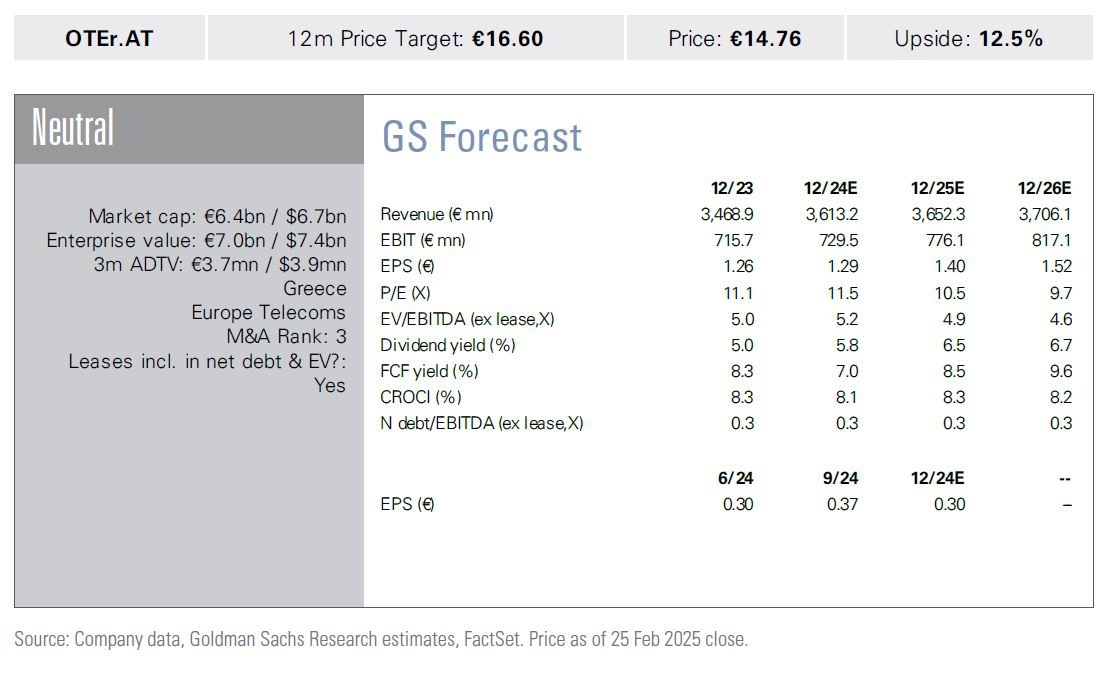Click the Revenue (€ mn) row label

pos(437,214)
